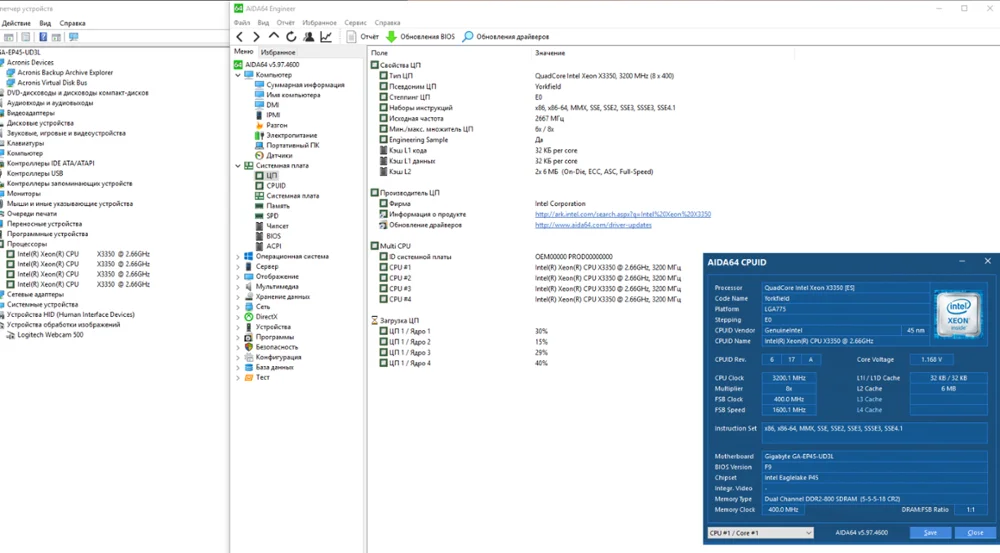The width and height of the screenshot is (1000, 553).
Task: Expand the Операционная система branch
Action: pos(238,256)
